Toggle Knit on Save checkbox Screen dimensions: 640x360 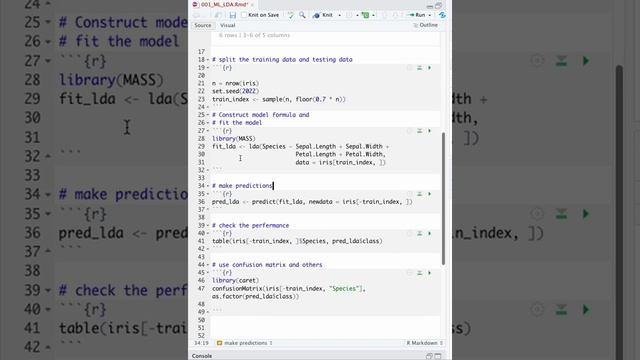(x=244, y=15)
